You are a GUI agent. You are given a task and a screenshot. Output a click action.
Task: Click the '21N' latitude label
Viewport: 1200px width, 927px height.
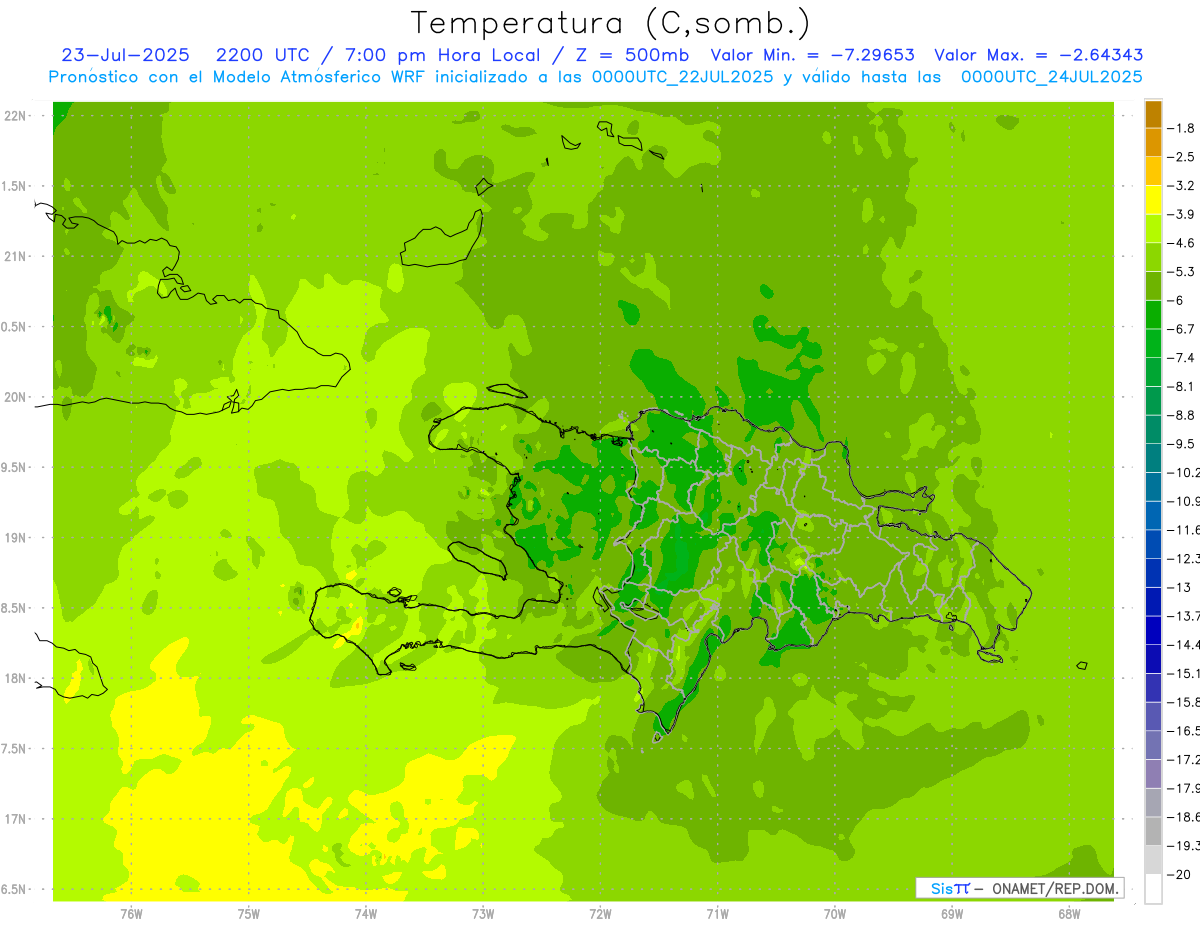[x=15, y=257]
